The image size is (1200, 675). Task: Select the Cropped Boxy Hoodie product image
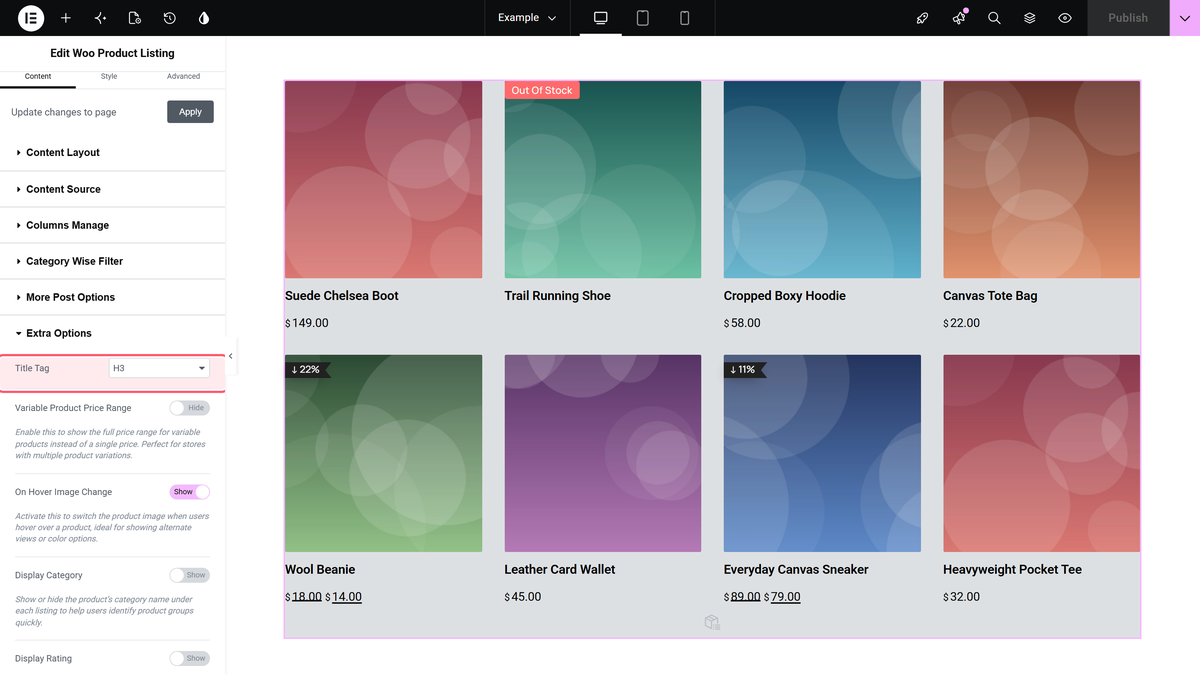tap(822, 180)
